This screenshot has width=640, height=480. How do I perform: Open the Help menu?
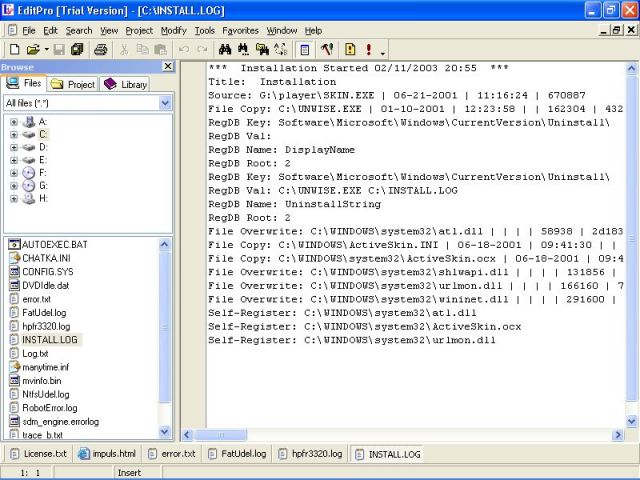313,31
